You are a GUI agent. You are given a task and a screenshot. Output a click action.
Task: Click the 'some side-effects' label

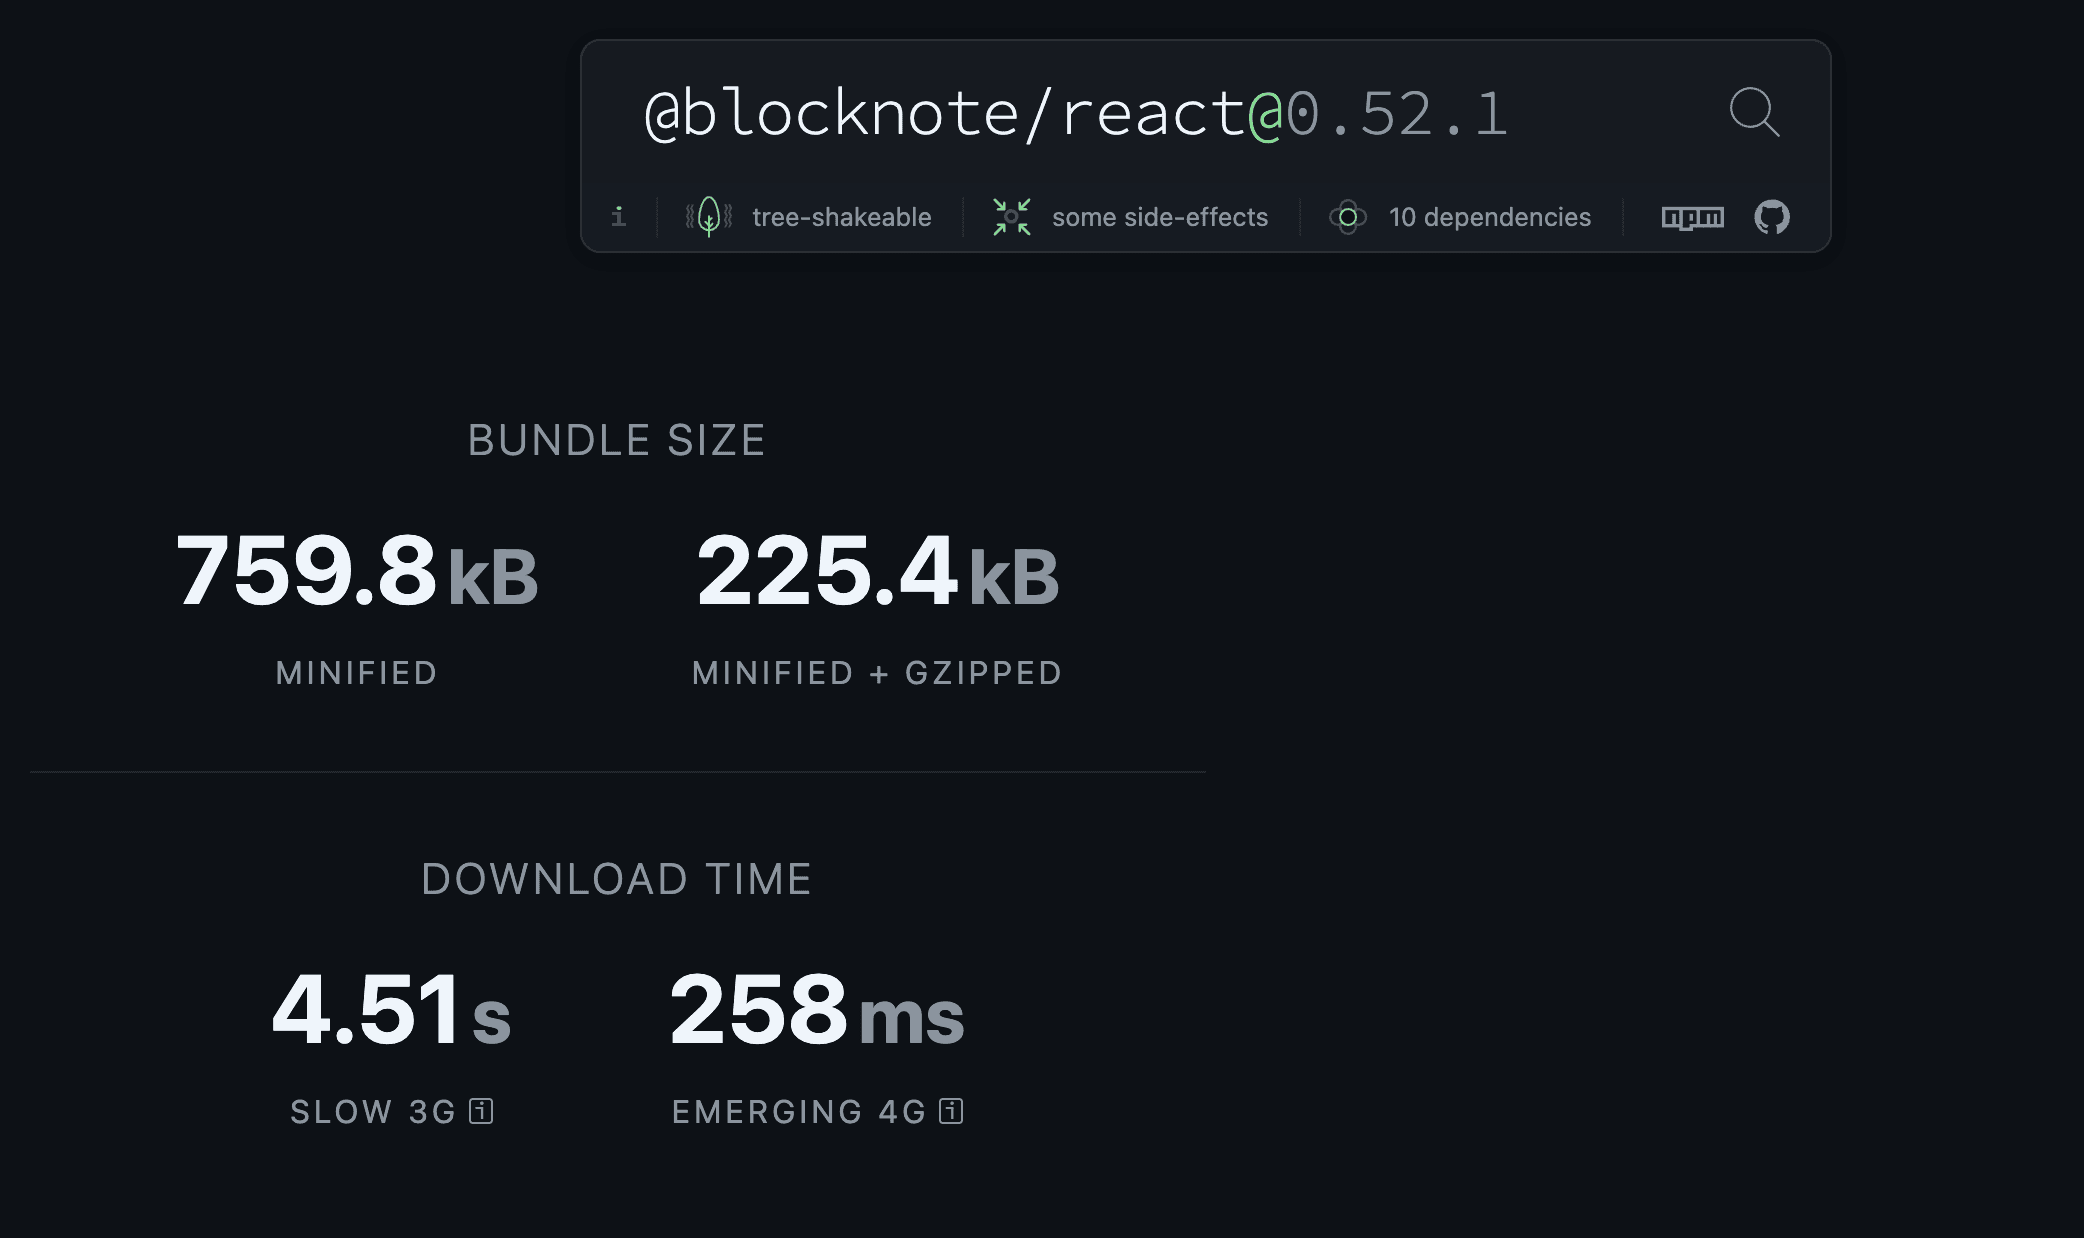coord(1159,217)
